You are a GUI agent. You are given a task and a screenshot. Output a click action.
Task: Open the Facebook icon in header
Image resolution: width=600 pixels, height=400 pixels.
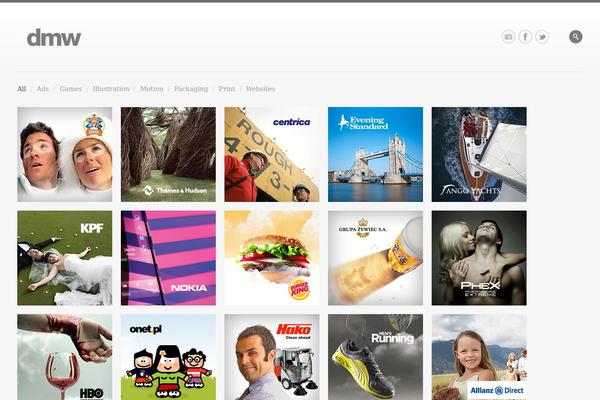click(525, 37)
